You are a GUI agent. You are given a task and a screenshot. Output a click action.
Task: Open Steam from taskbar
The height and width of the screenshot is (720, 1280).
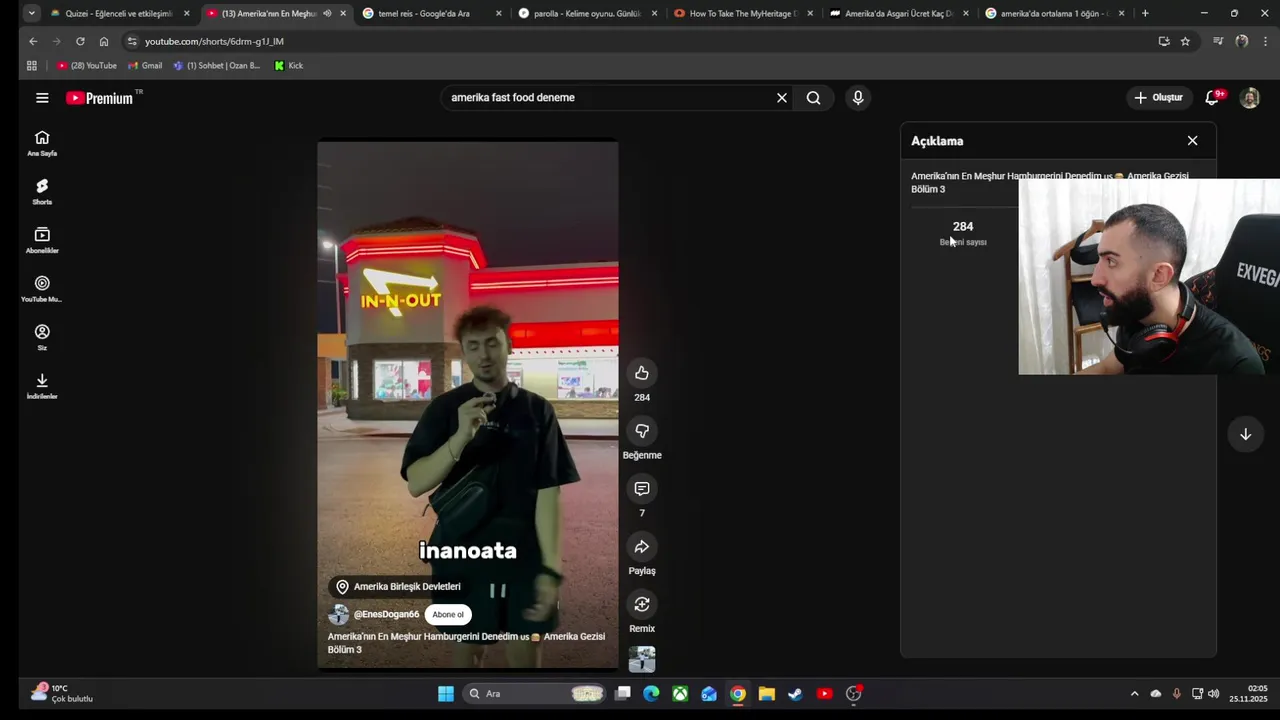(795, 693)
